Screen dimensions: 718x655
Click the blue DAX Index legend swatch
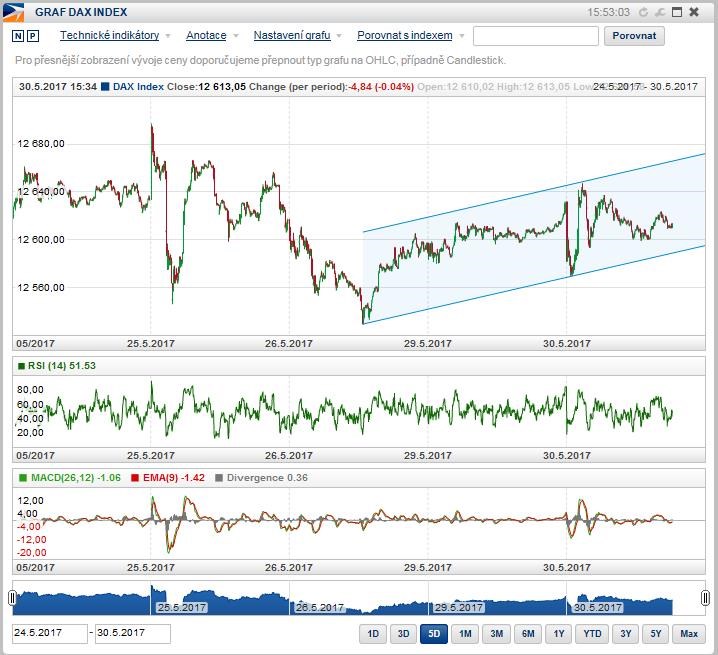pyautogui.click(x=105, y=87)
